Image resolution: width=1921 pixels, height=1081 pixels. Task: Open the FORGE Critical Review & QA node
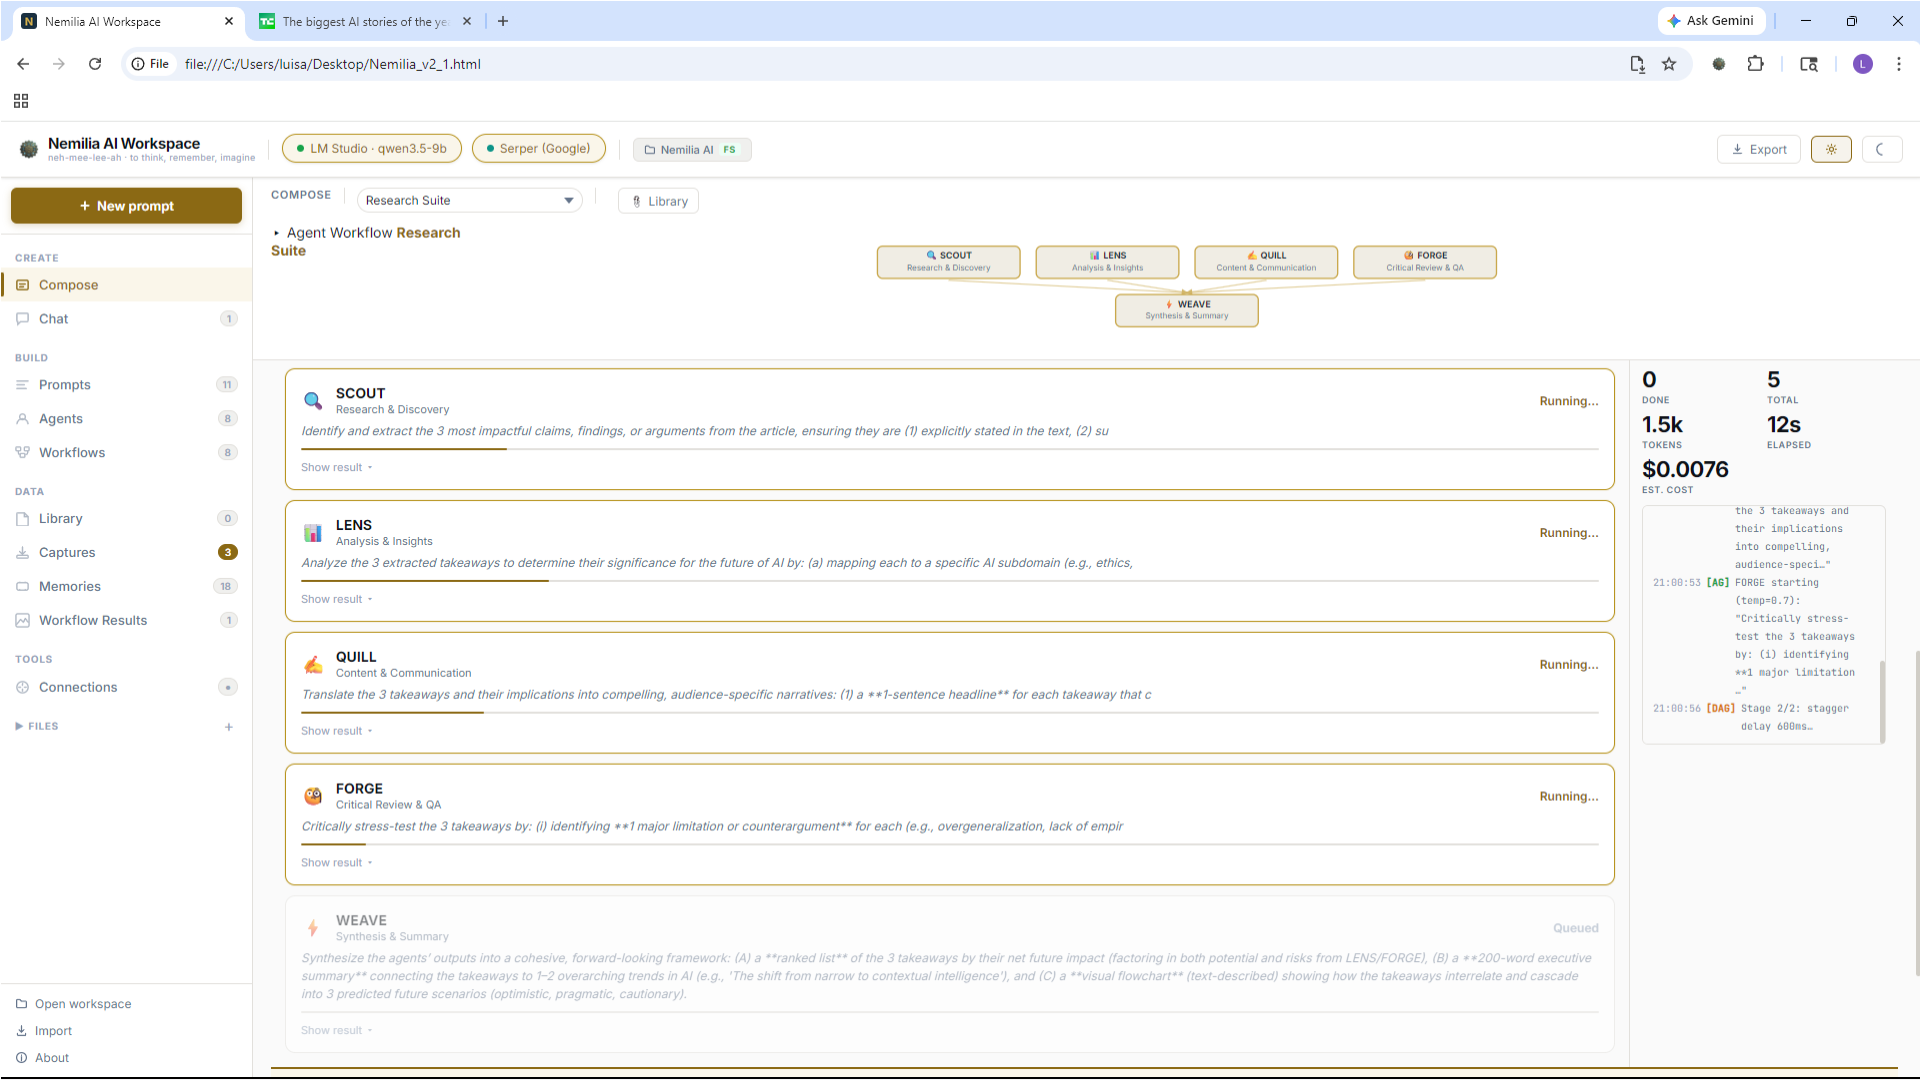tap(1424, 262)
